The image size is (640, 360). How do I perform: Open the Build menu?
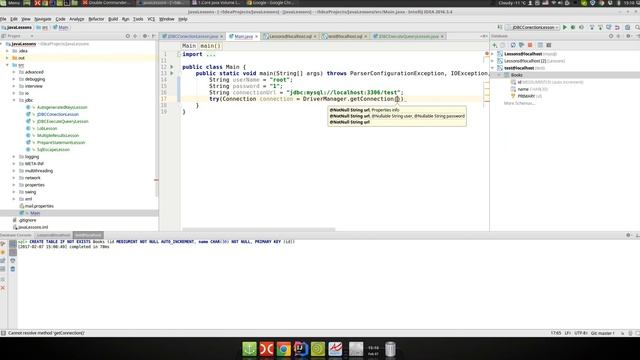[113, 19]
